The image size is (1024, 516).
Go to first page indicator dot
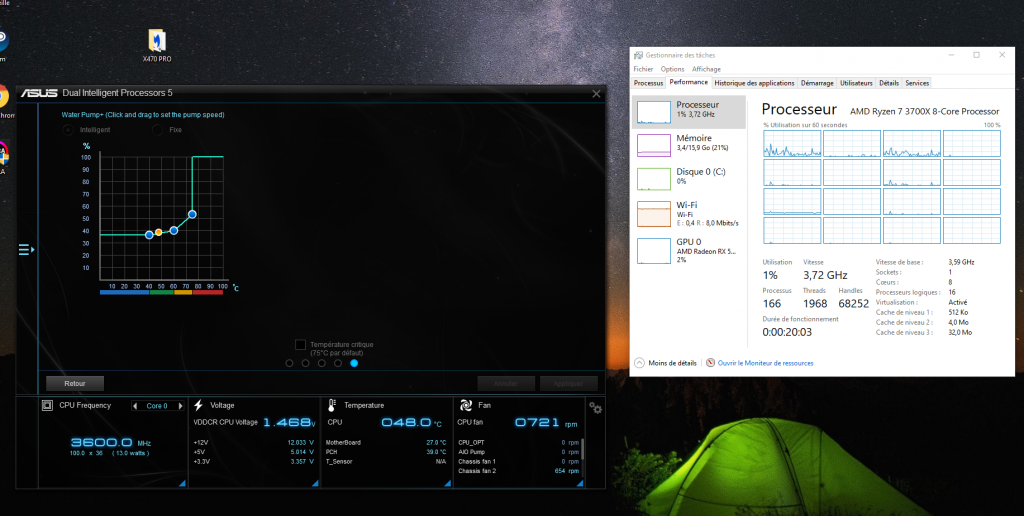(289, 363)
